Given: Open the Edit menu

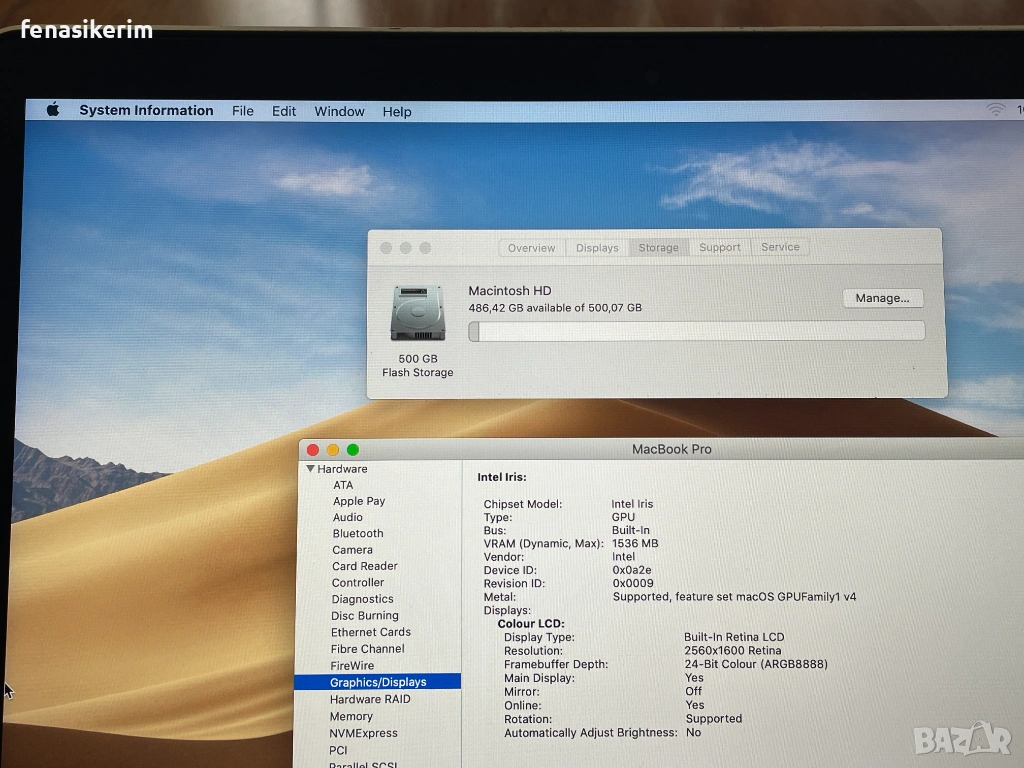Looking at the screenshot, I should tap(284, 111).
